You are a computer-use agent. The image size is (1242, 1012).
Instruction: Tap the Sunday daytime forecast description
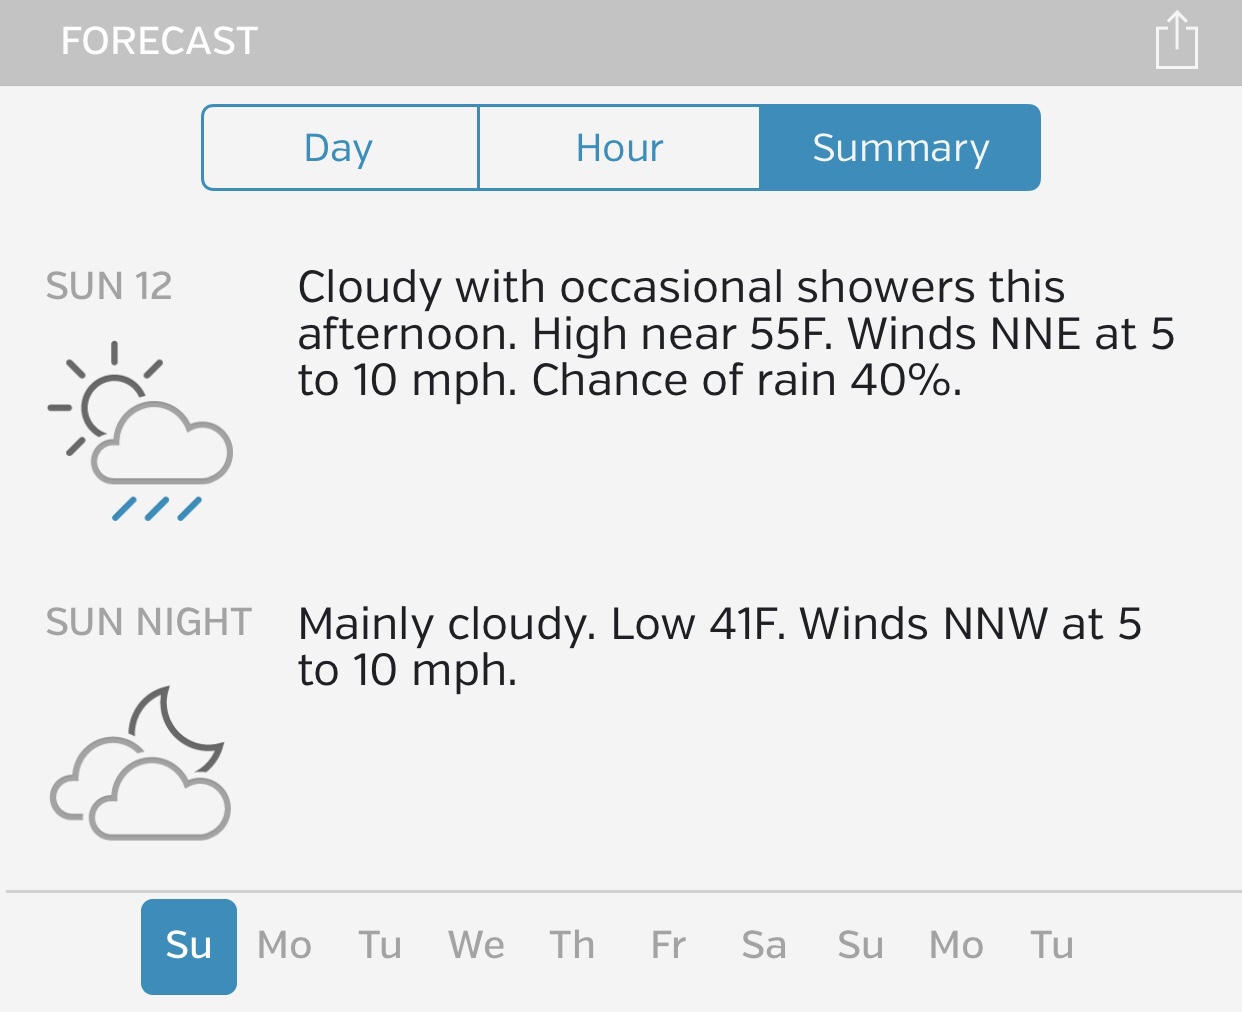click(x=735, y=334)
